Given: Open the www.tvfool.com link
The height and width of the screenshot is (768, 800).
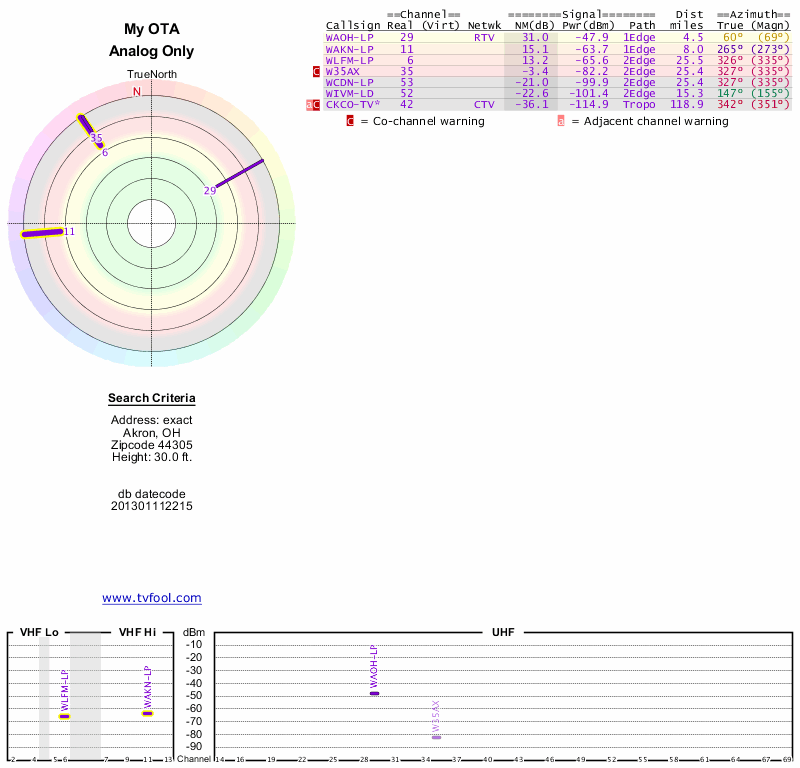Looking at the screenshot, I should 152,598.
